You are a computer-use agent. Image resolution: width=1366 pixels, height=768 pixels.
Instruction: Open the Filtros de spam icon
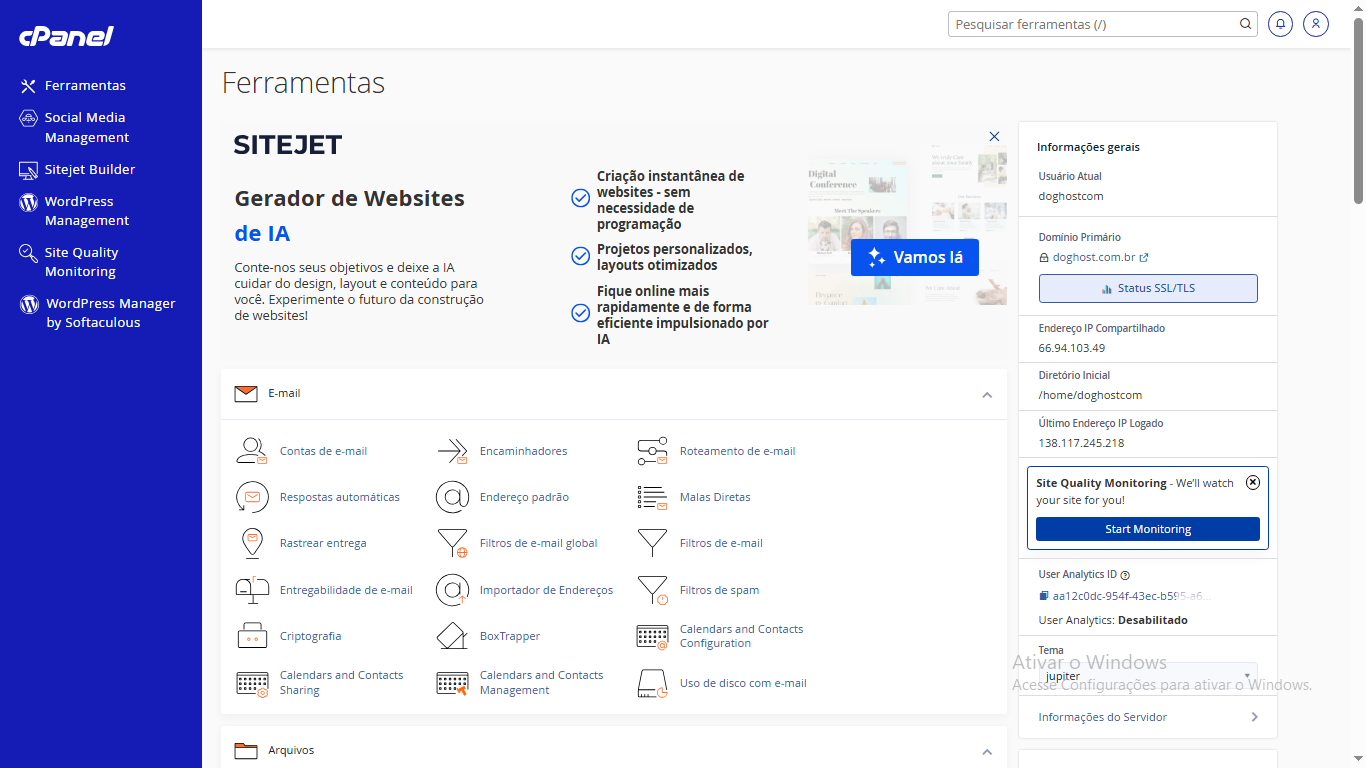point(652,590)
